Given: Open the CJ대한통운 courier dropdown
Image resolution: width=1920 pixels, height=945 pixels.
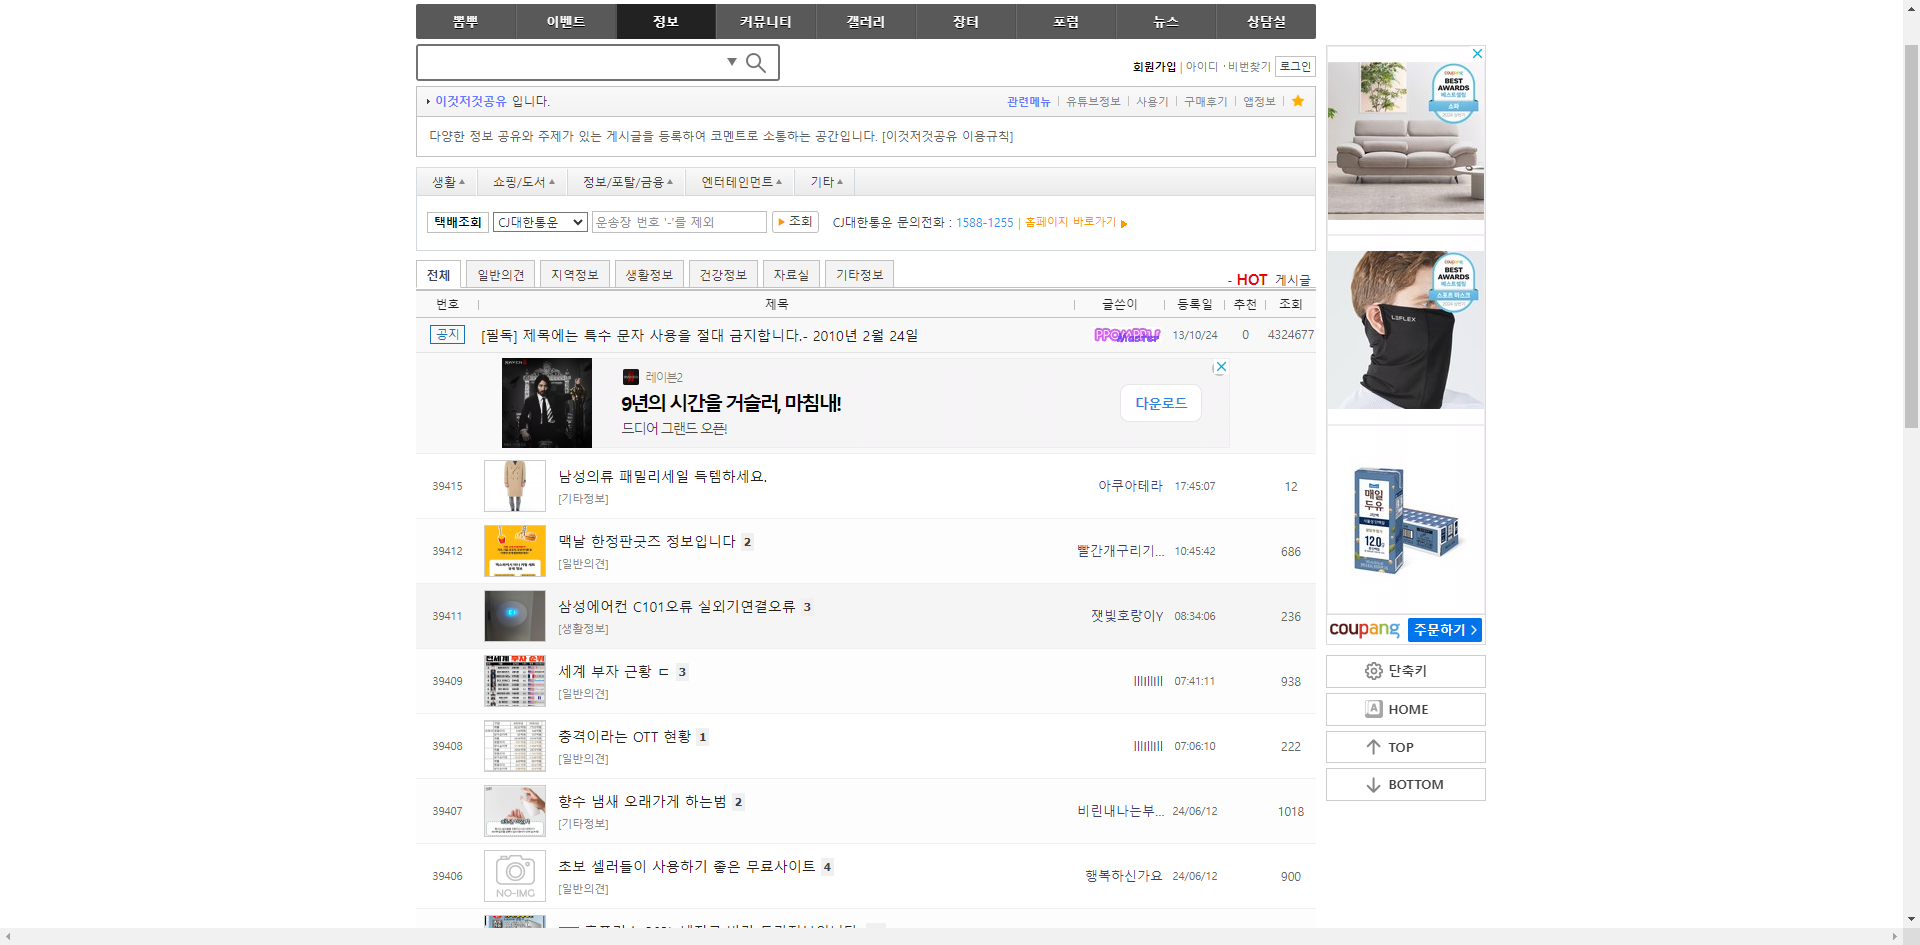Looking at the screenshot, I should pos(540,222).
